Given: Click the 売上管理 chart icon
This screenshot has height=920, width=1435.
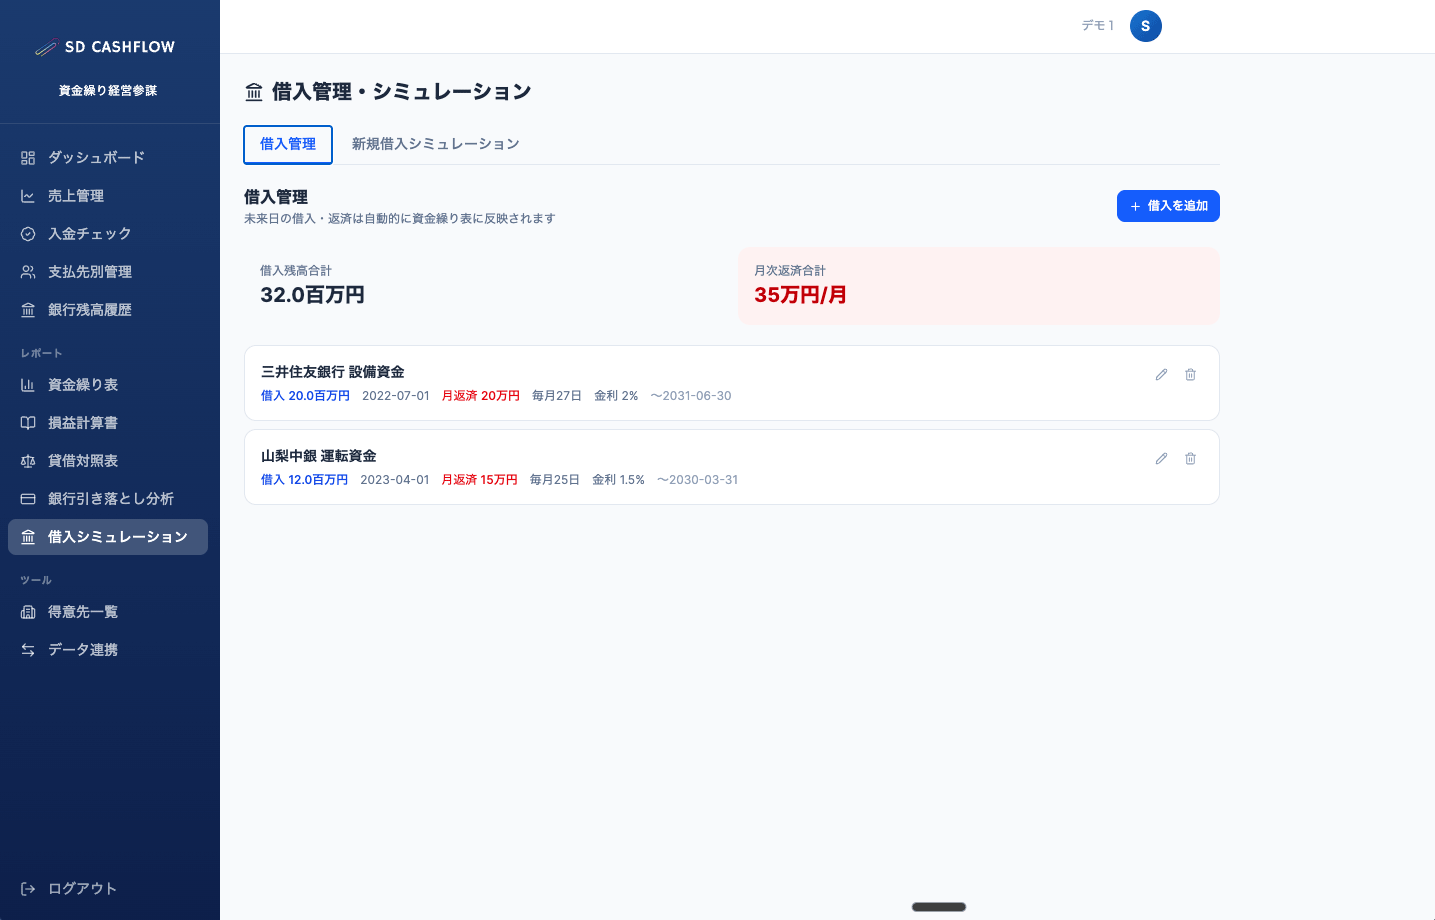Looking at the screenshot, I should (x=28, y=196).
